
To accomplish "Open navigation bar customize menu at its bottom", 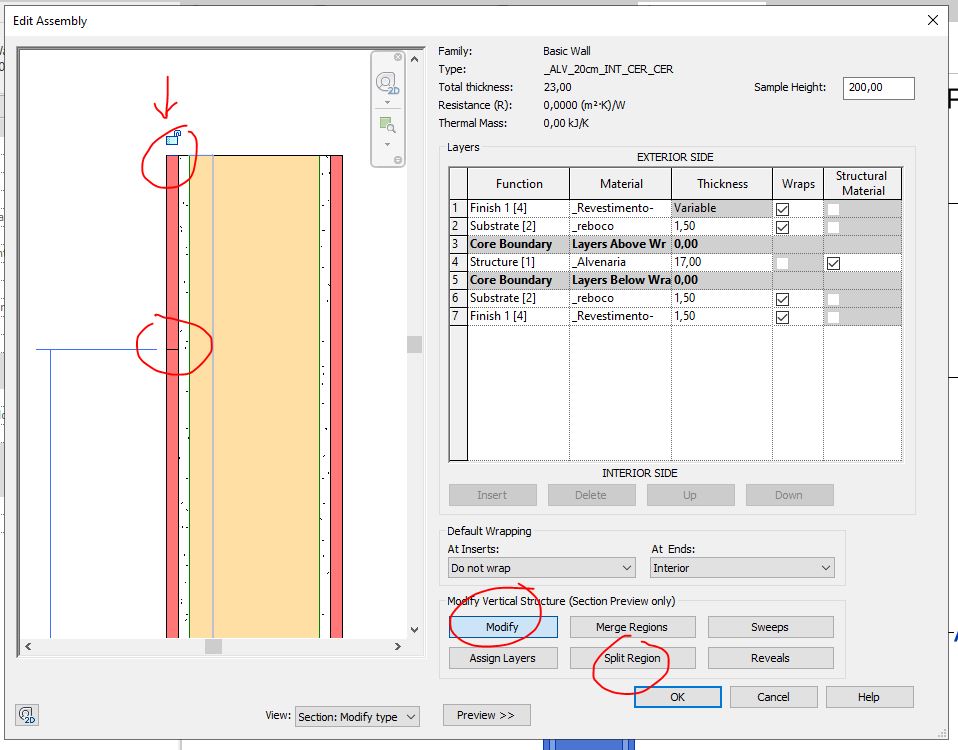I will pos(398,160).
